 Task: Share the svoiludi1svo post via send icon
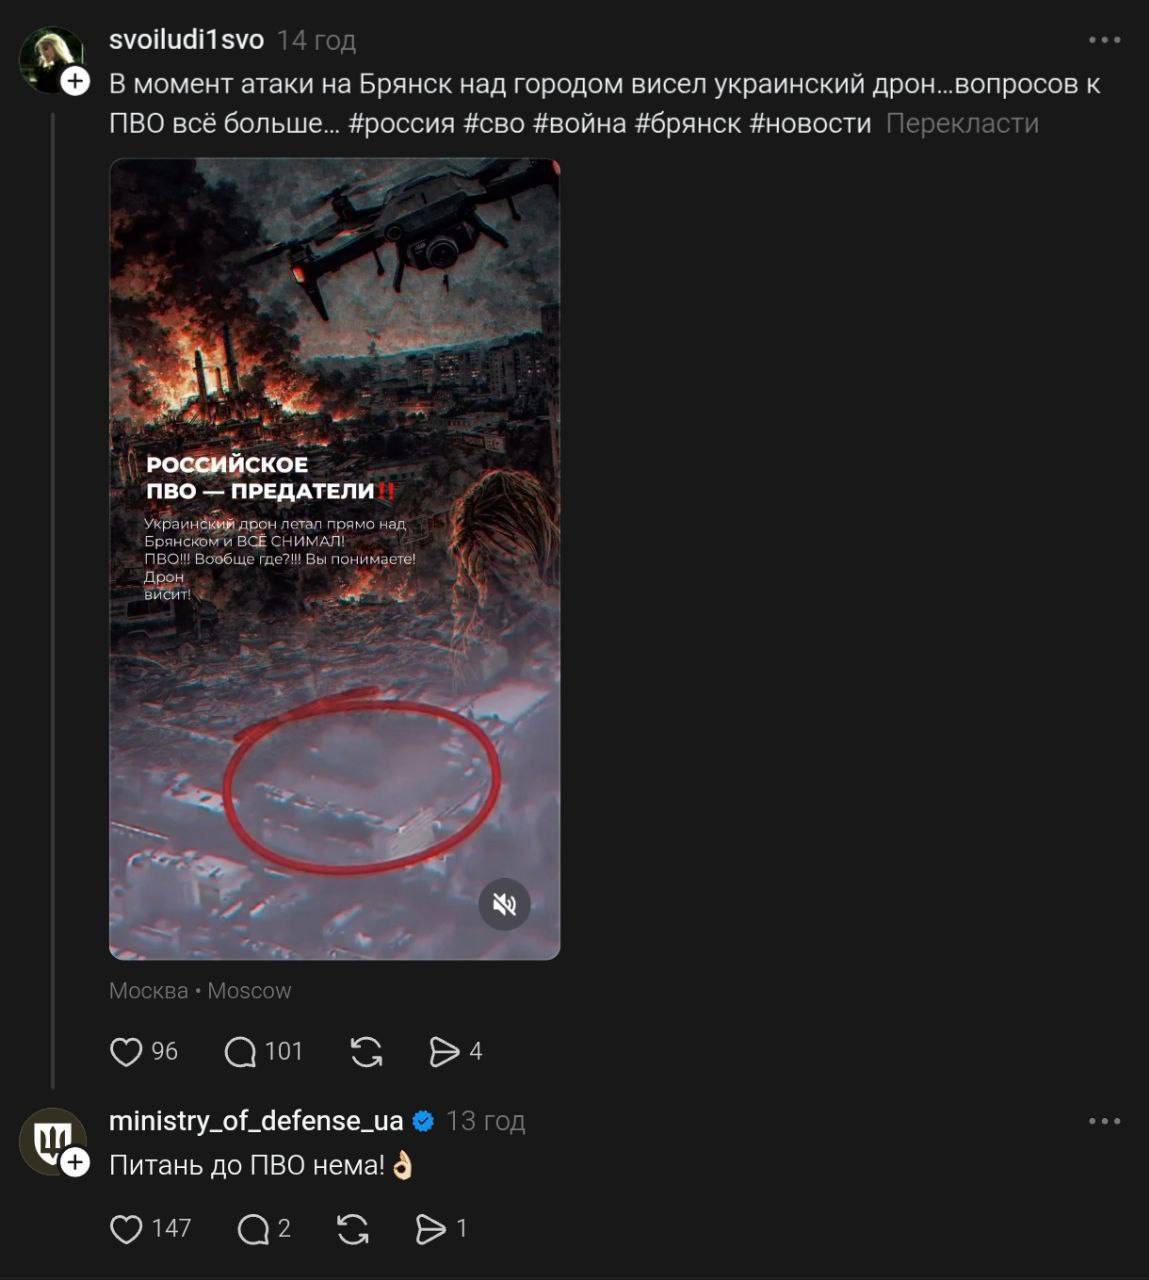[x=444, y=1052]
